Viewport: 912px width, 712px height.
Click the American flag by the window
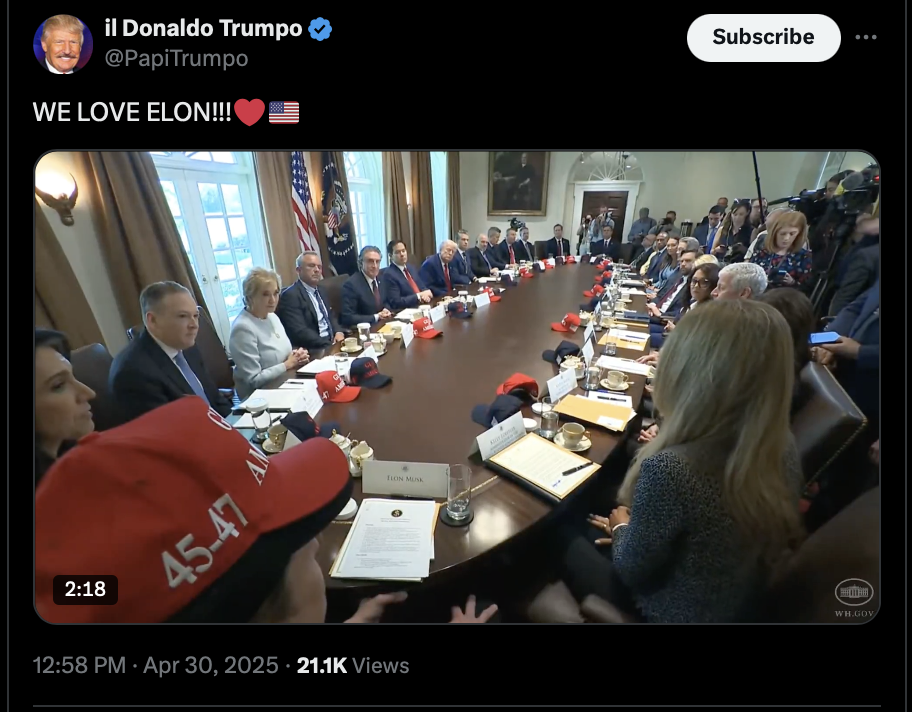304,201
